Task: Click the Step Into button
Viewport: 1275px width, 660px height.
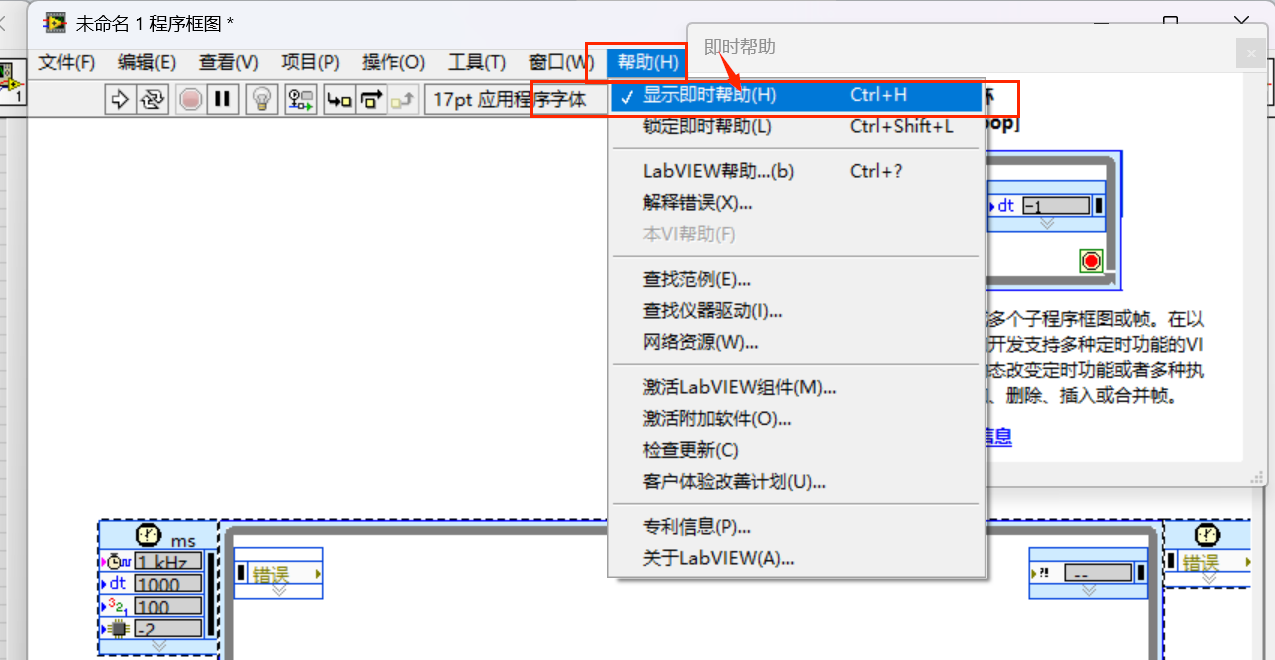Action: click(340, 99)
